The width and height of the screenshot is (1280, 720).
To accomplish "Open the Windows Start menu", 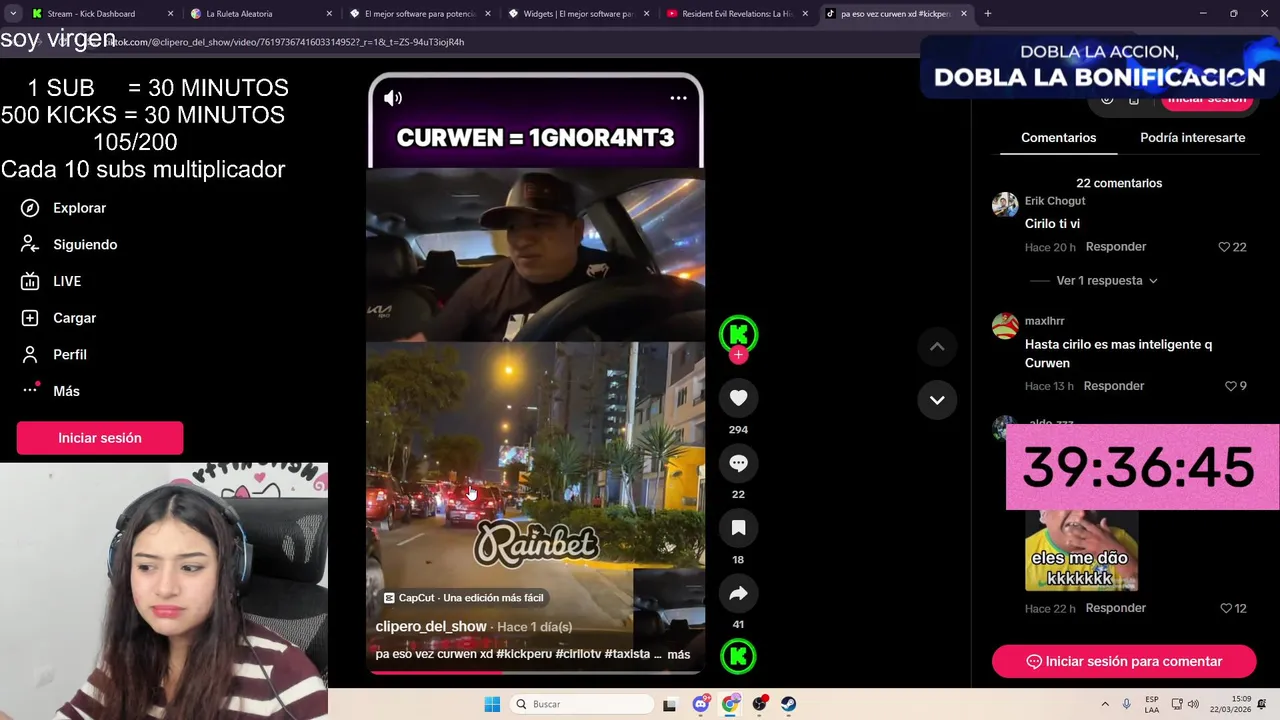I will point(492,704).
